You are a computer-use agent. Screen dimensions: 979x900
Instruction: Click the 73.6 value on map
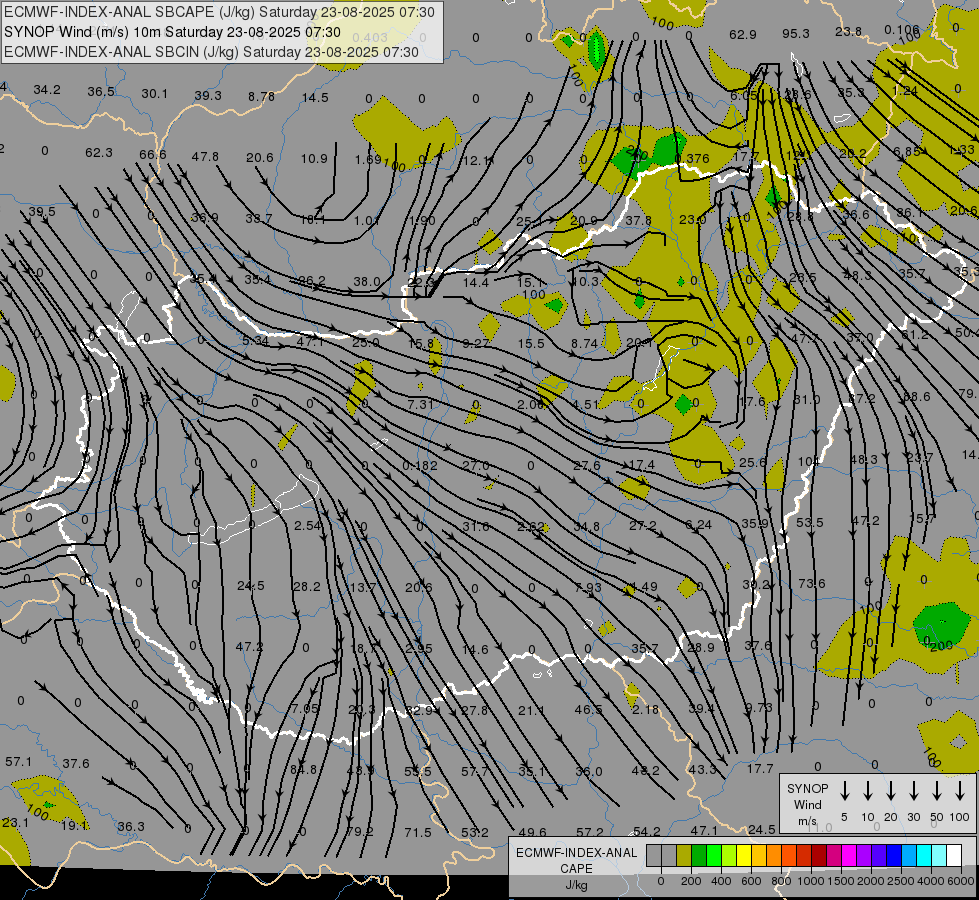click(812, 583)
